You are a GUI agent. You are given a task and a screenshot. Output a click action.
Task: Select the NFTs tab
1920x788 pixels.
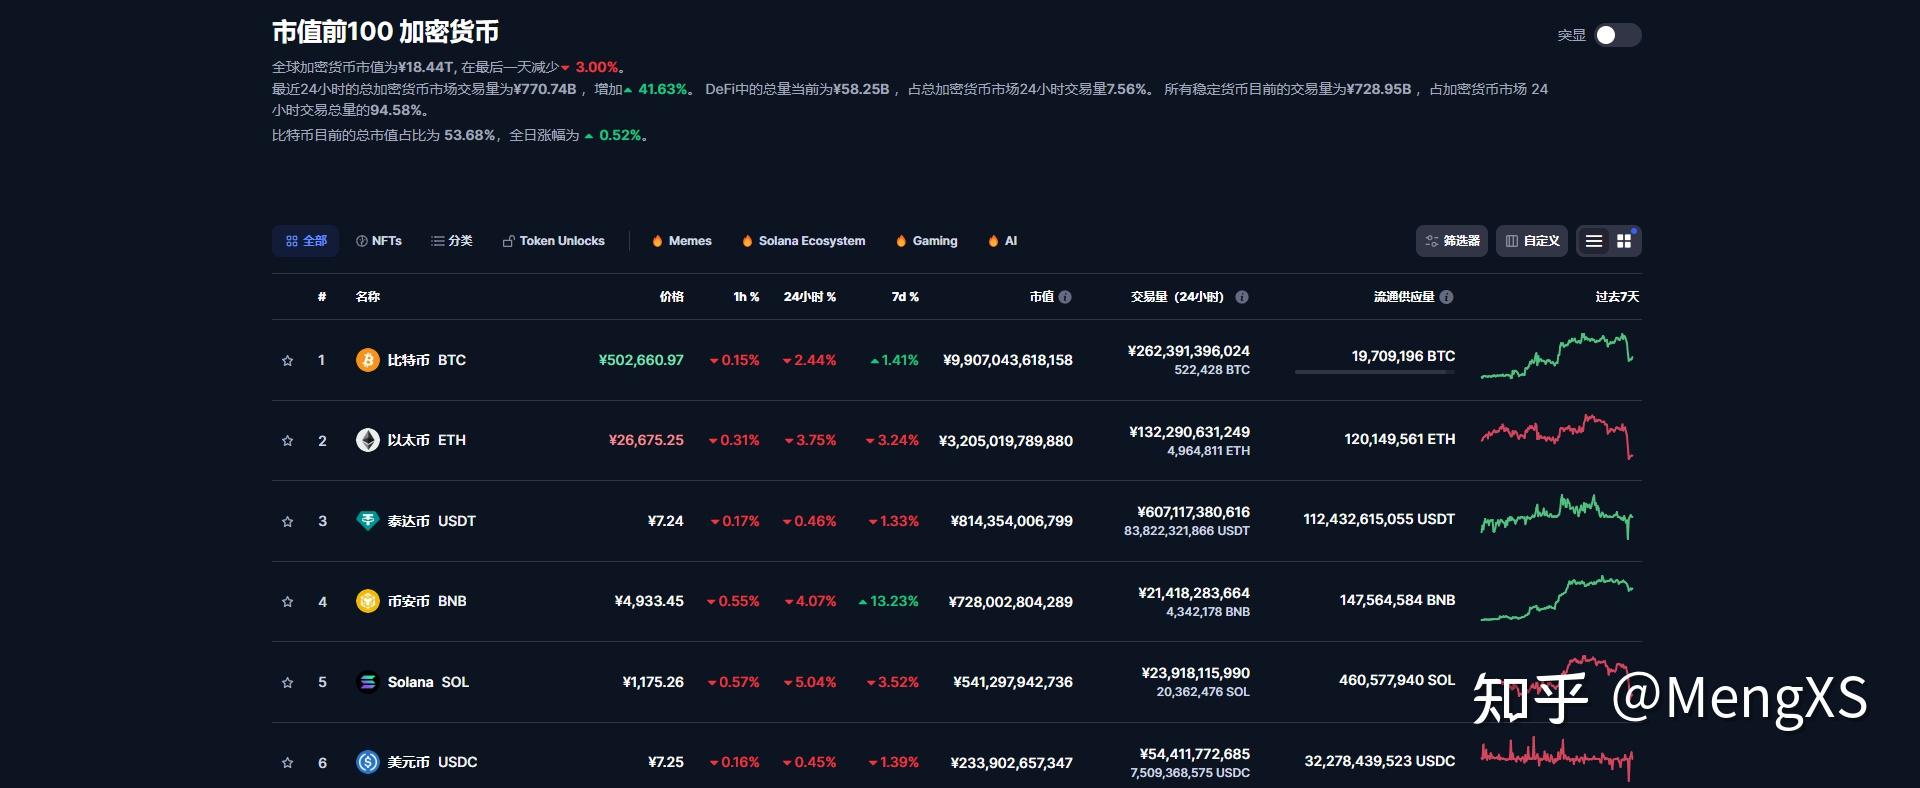click(379, 241)
